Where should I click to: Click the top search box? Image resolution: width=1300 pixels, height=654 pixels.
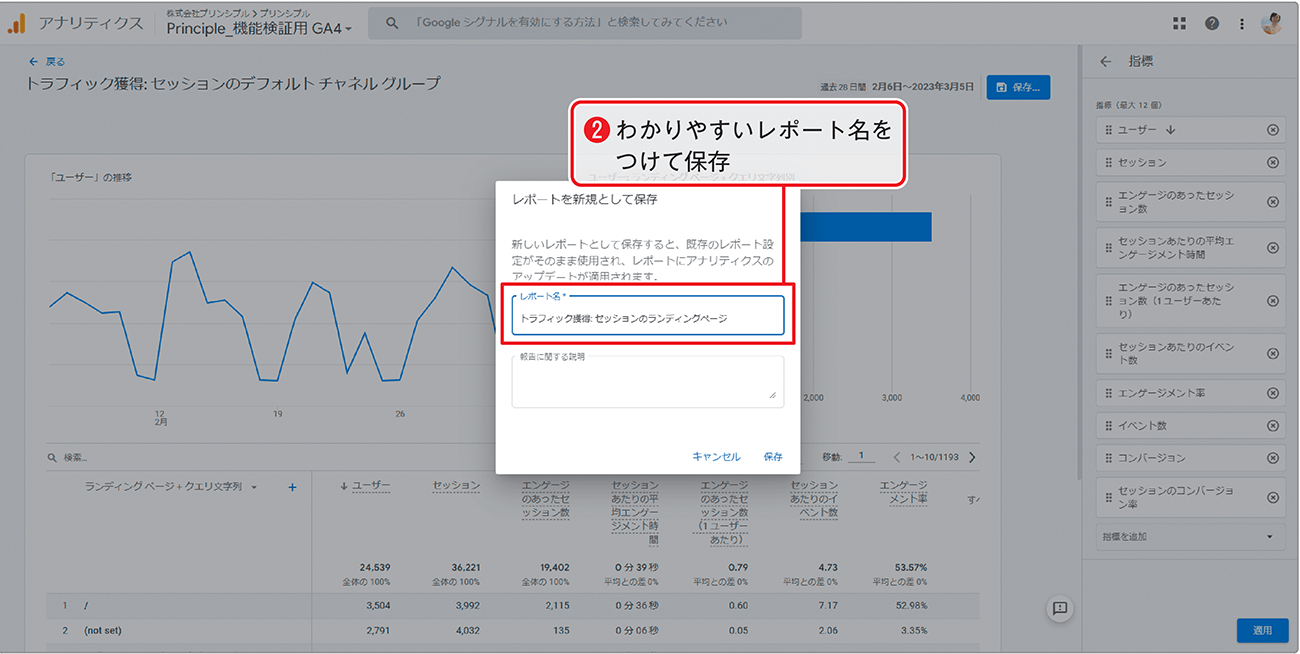pos(585,23)
